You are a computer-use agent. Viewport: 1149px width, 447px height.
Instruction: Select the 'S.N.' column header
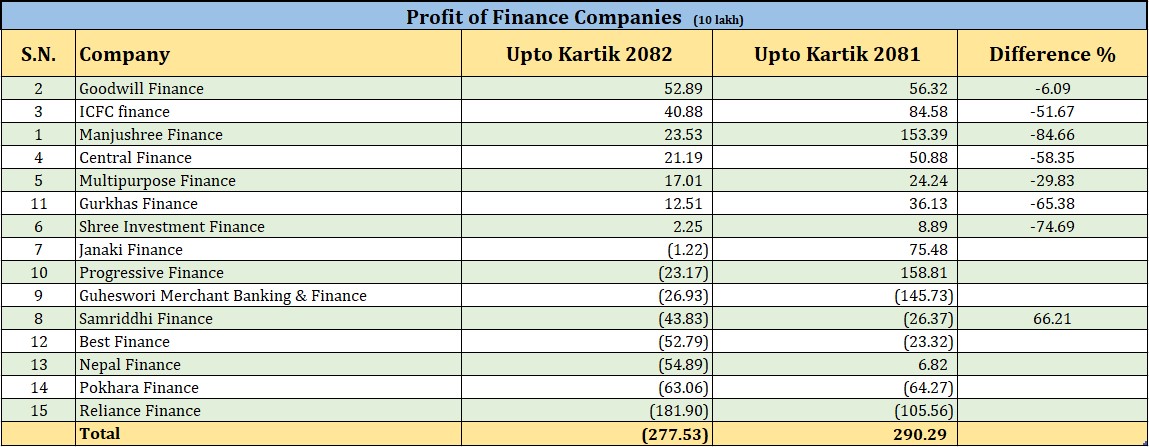click(x=38, y=54)
